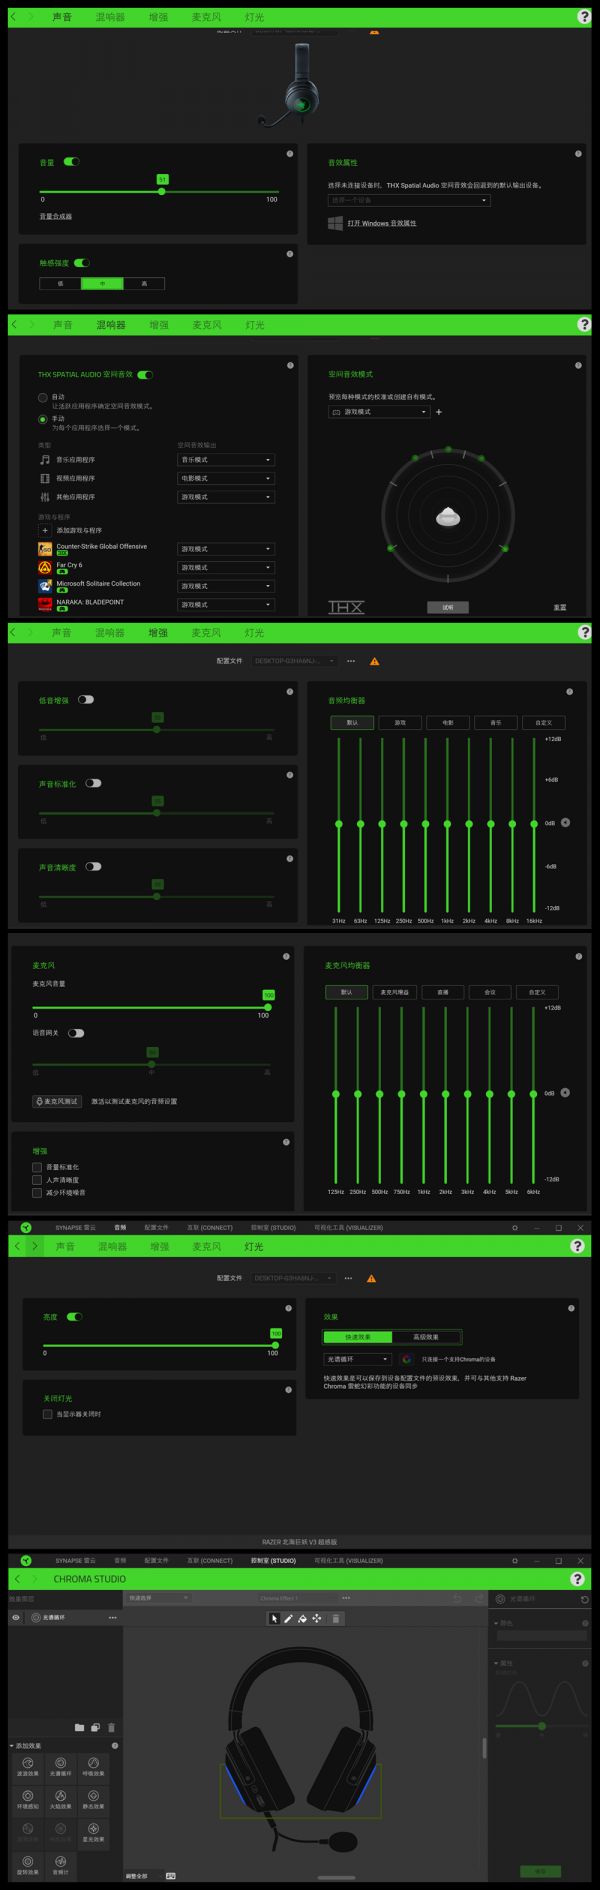Open the mode dropdown for Far Cry 6
This screenshot has height=1890, width=600.
(x=225, y=567)
